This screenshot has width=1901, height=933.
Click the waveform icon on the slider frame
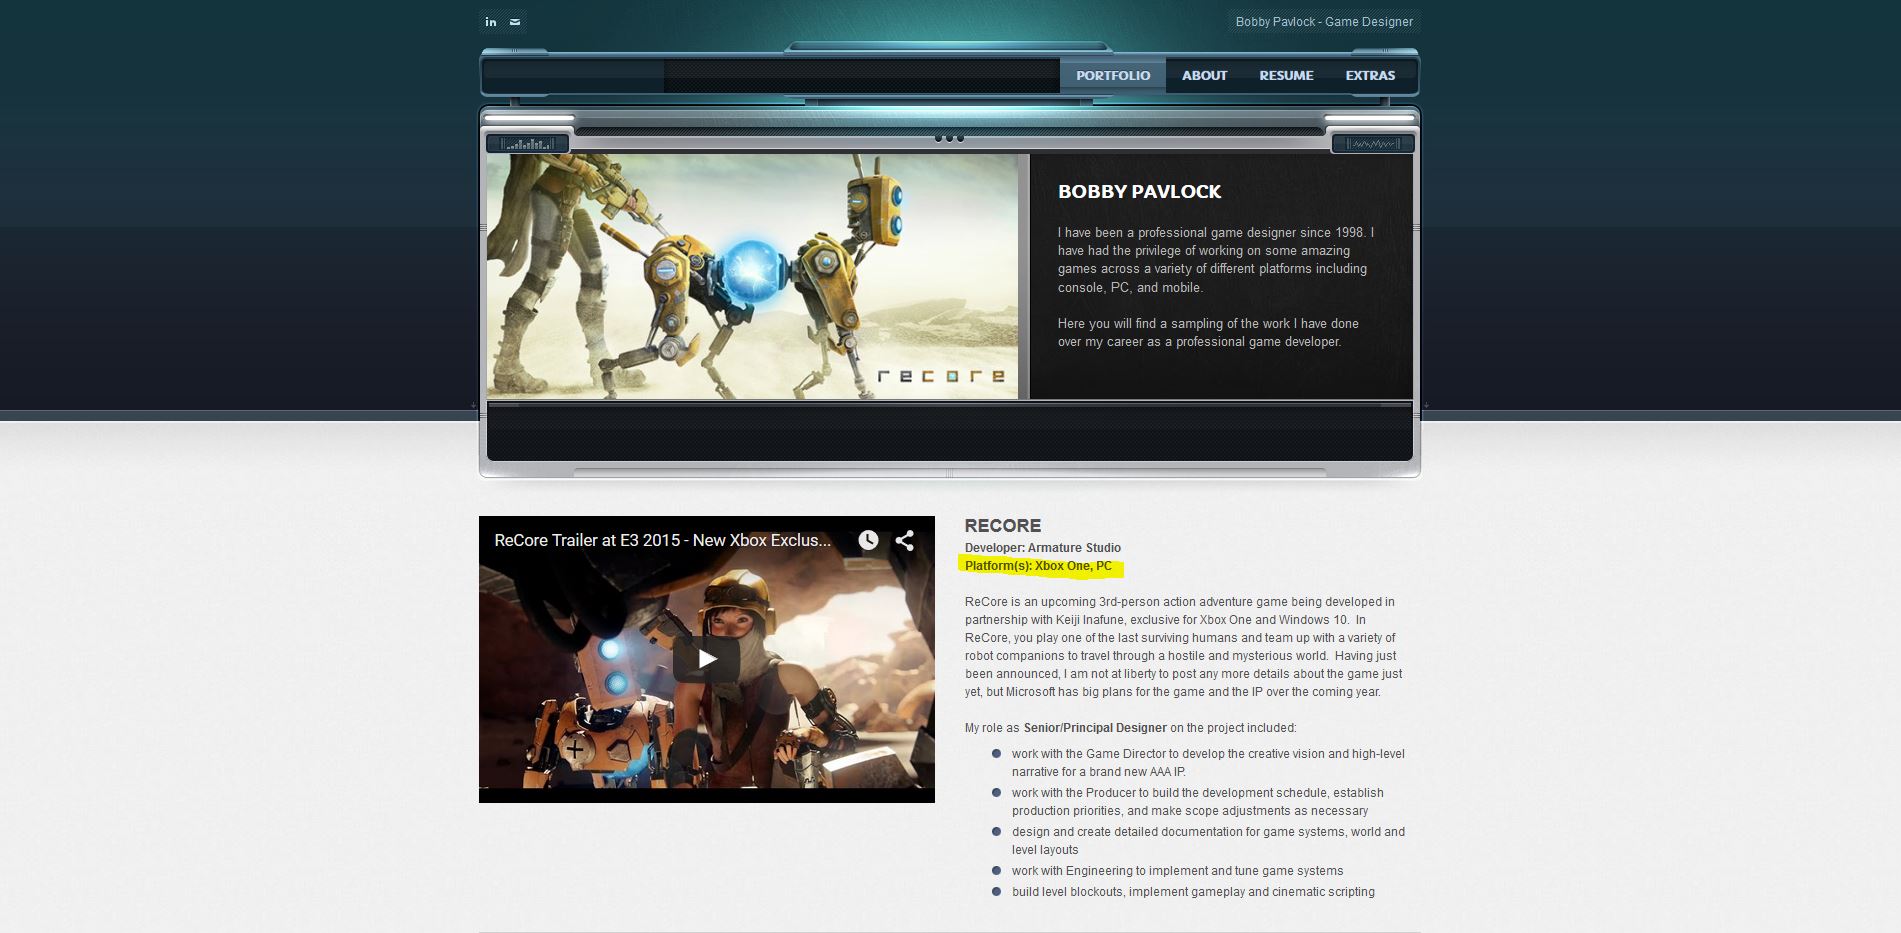pos(1371,144)
